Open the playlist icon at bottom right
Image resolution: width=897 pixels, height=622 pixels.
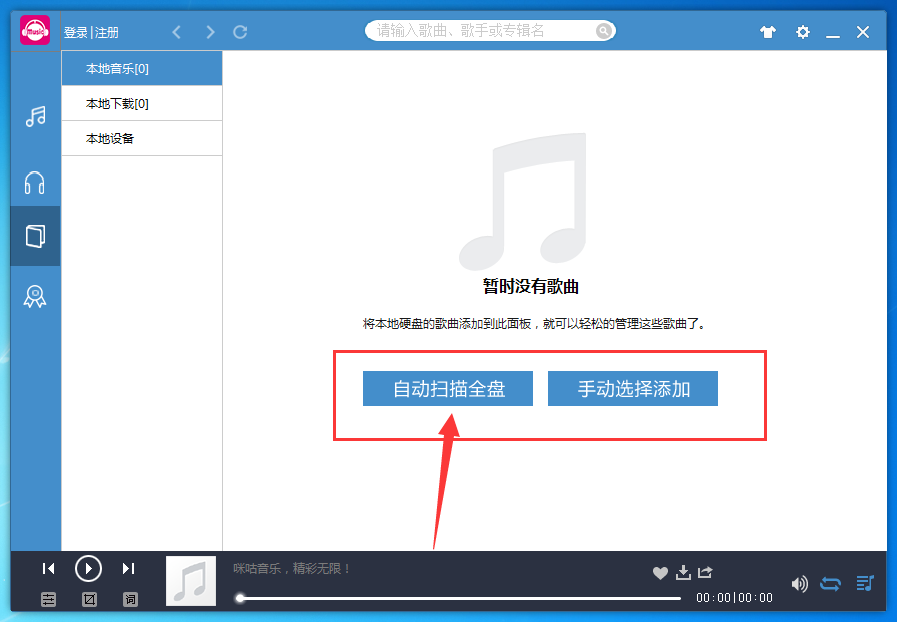(864, 584)
